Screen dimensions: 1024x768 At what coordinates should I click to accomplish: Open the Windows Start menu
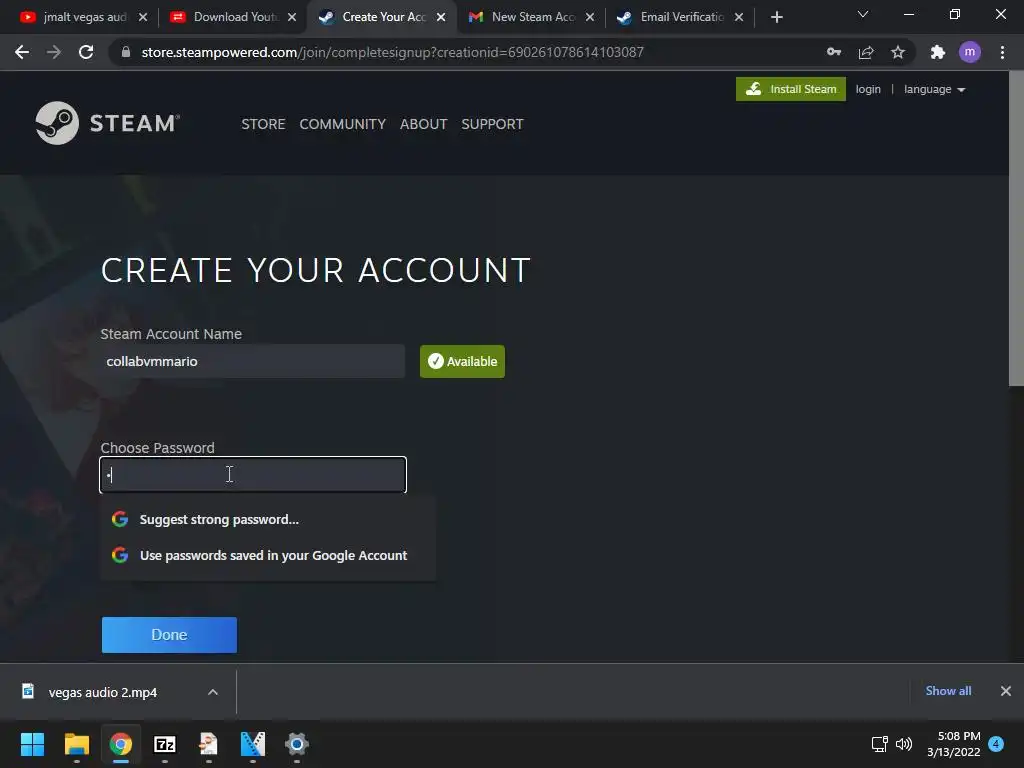point(32,744)
